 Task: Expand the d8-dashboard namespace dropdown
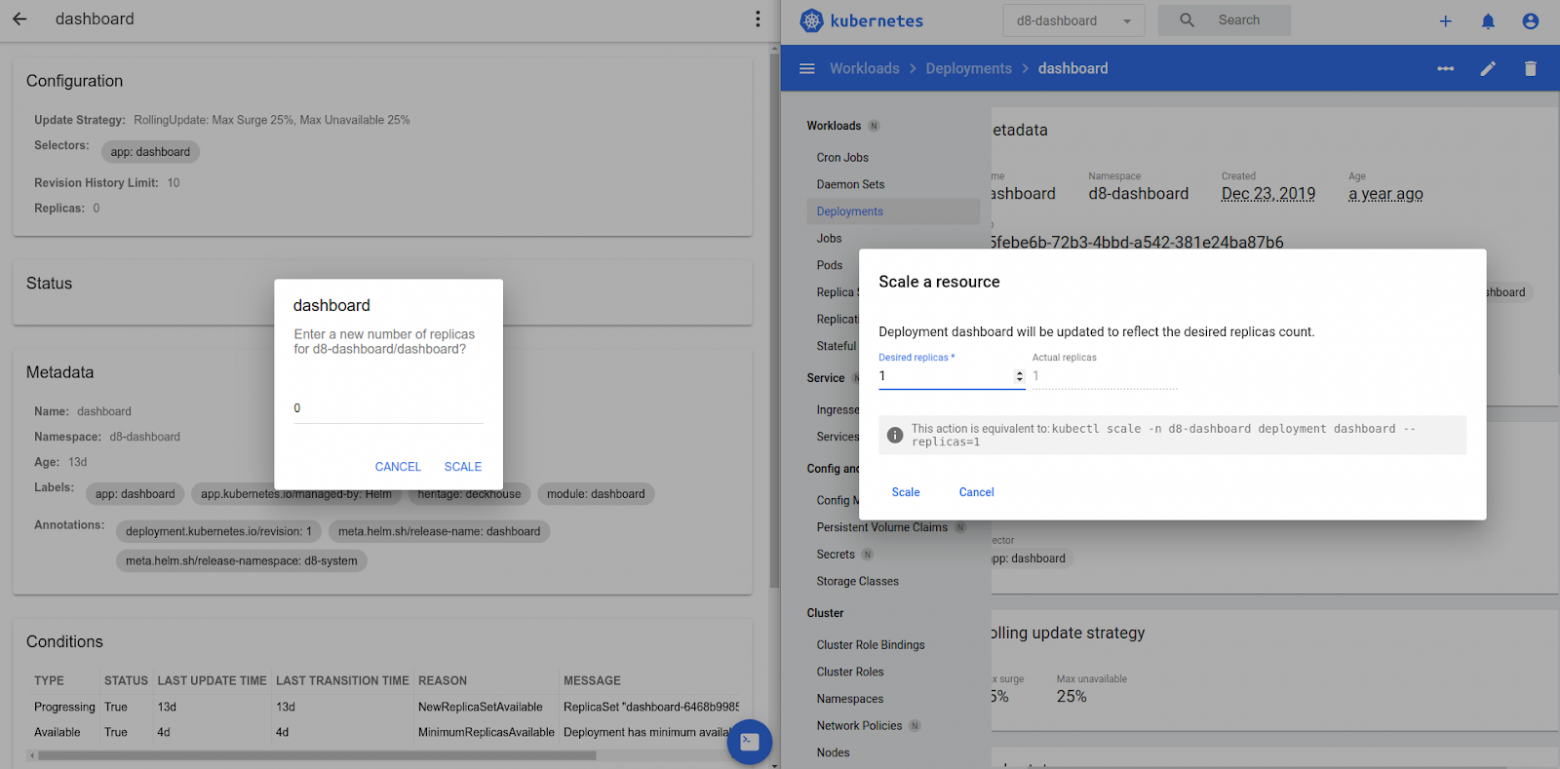coord(1073,21)
